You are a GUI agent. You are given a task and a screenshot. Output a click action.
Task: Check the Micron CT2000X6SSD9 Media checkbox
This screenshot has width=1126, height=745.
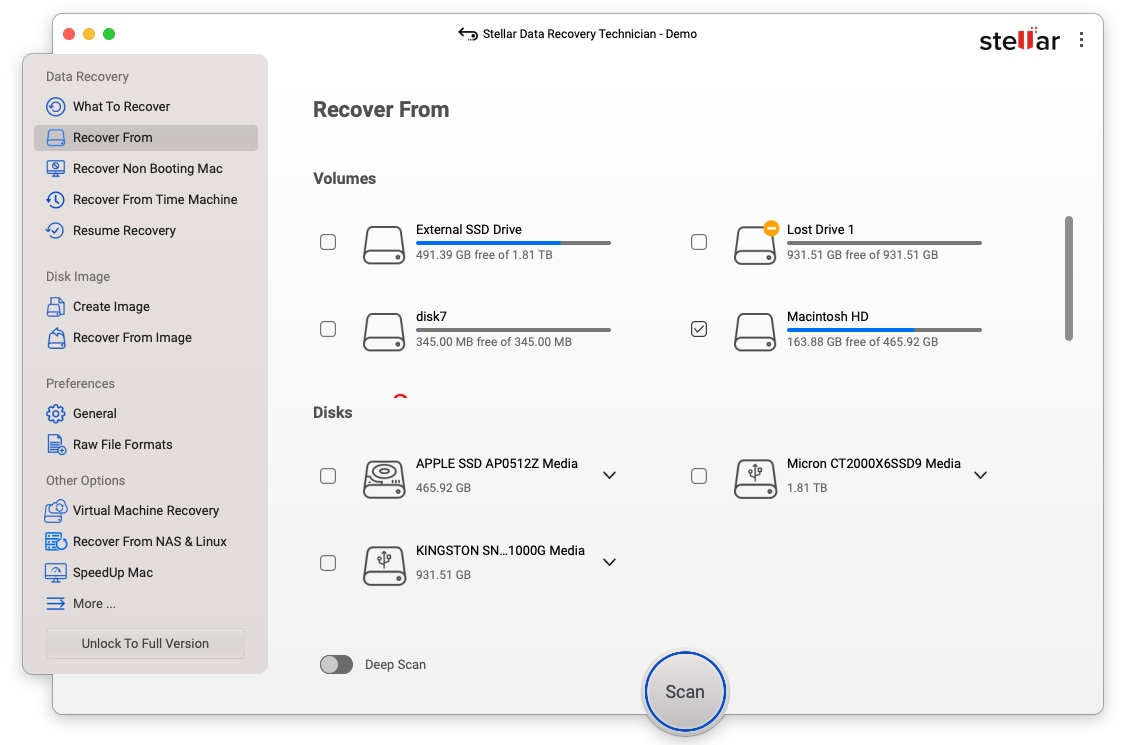[699, 476]
